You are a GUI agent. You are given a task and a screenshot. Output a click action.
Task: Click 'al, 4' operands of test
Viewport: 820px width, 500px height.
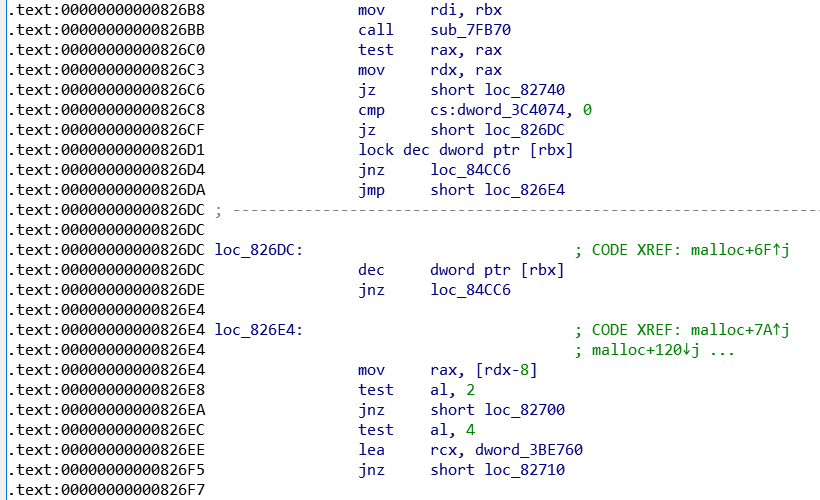[x=452, y=430]
